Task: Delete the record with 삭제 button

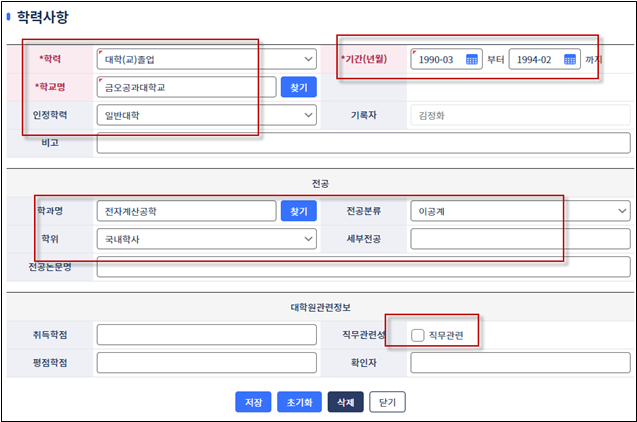Action: pyautogui.click(x=346, y=402)
